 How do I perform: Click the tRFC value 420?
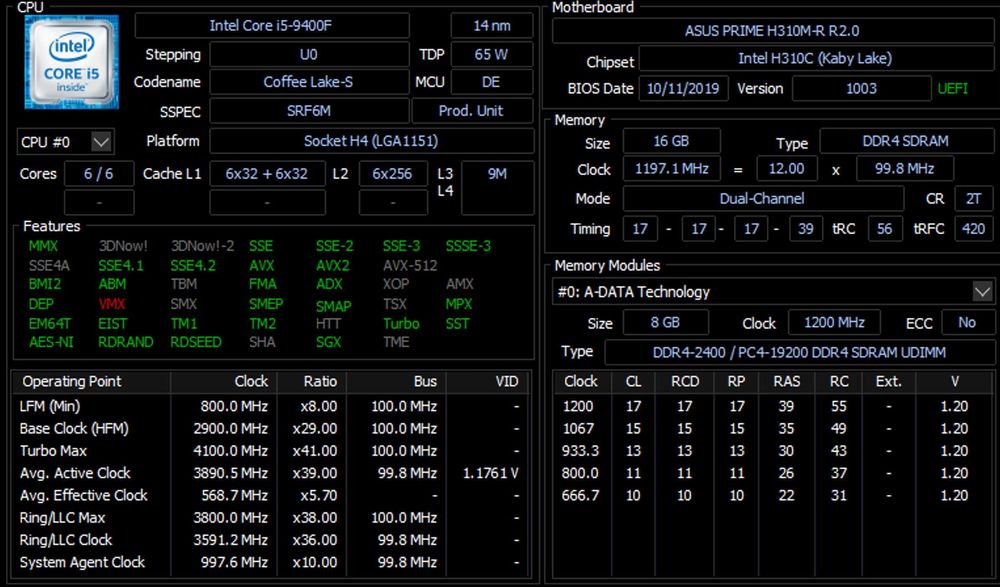973,228
